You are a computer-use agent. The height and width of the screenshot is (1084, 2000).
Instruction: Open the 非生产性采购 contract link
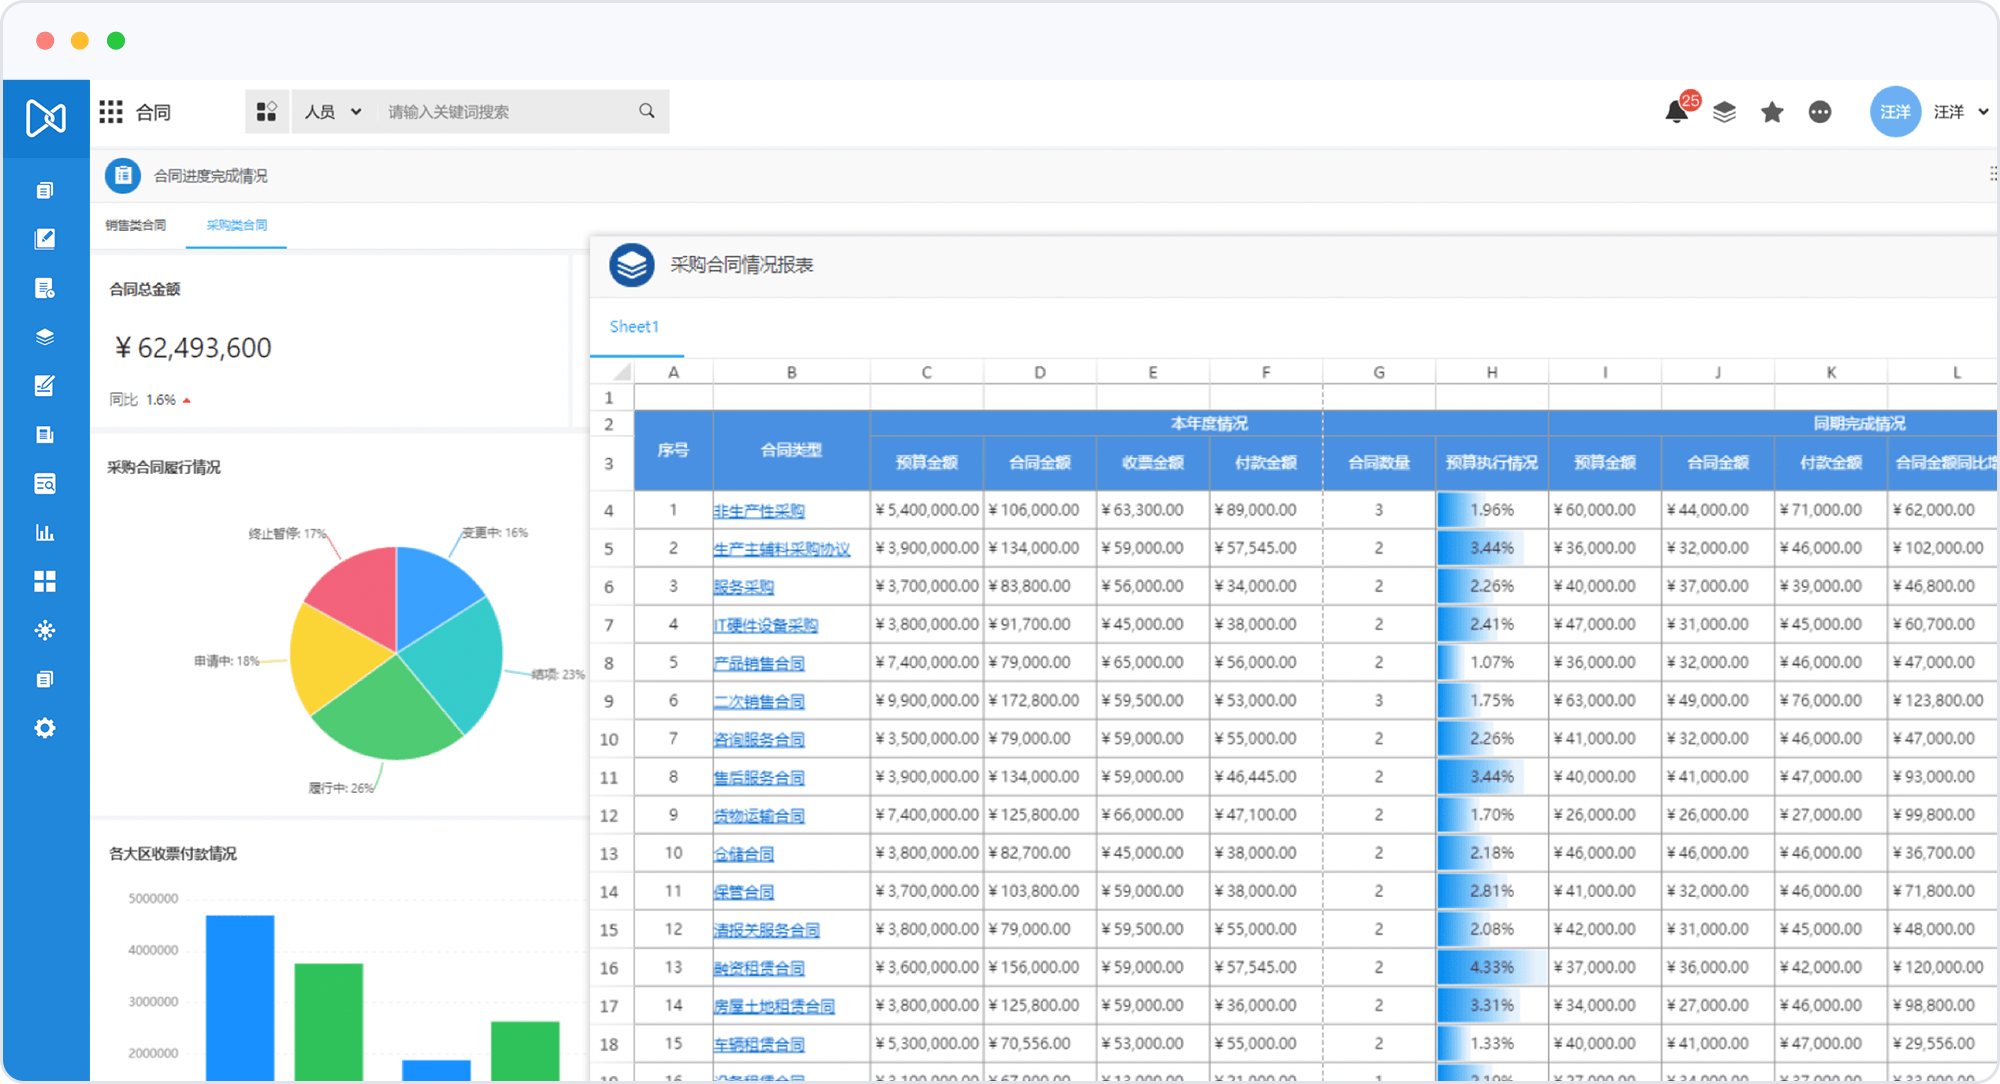pos(758,511)
